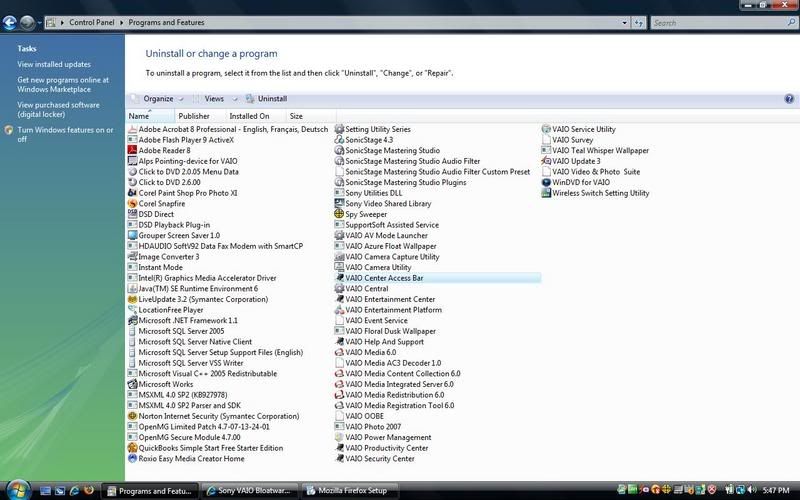Screen dimensions: 800x500
Task: Click the Forward navigation arrow
Action: click(27, 22)
